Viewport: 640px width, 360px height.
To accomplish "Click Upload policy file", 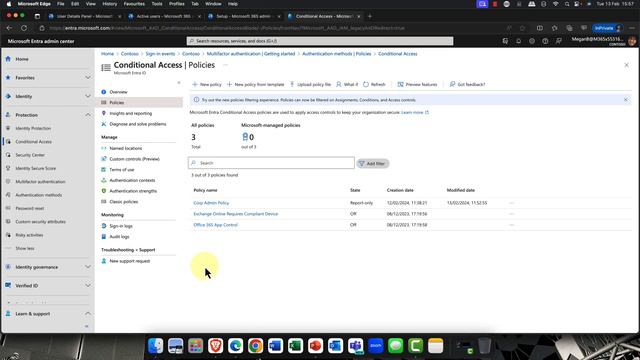I will [x=310, y=84].
